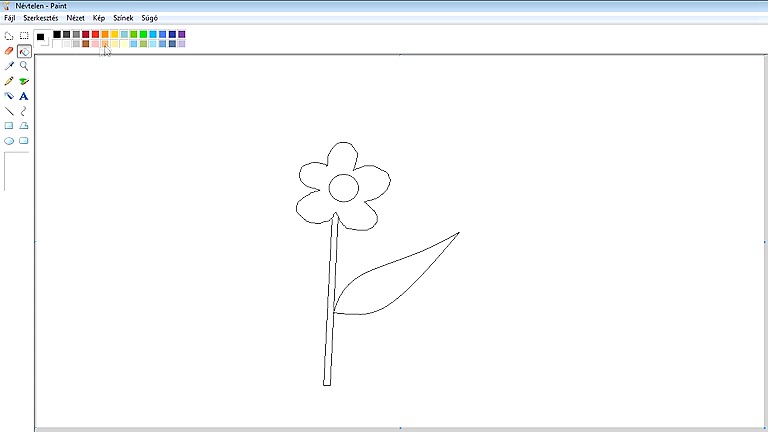
Task: Select the Ellipse tool
Action: pos(9,141)
